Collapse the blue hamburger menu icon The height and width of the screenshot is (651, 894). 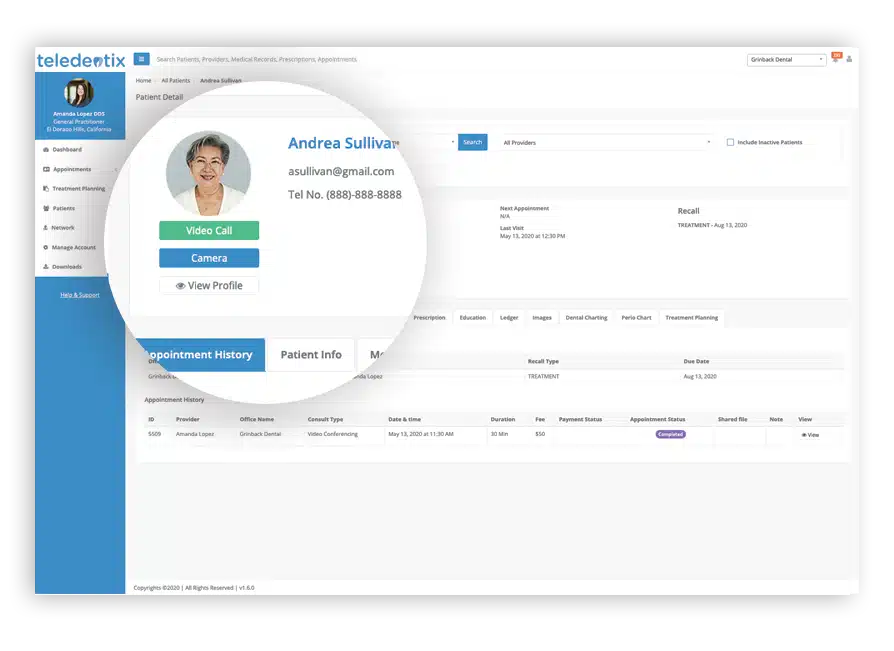coord(141,58)
